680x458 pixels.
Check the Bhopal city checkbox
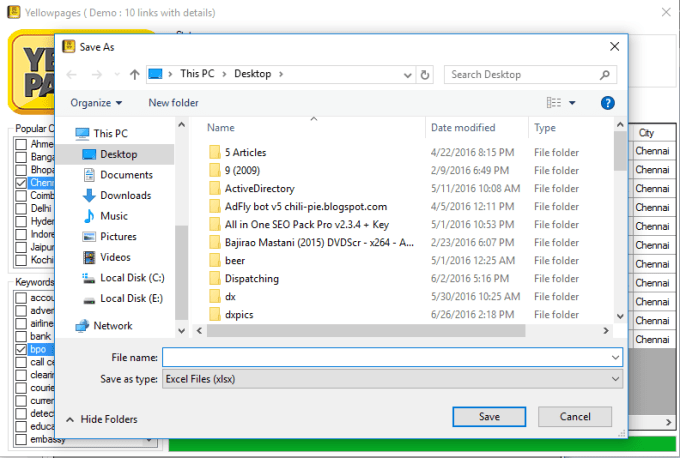[21, 170]
